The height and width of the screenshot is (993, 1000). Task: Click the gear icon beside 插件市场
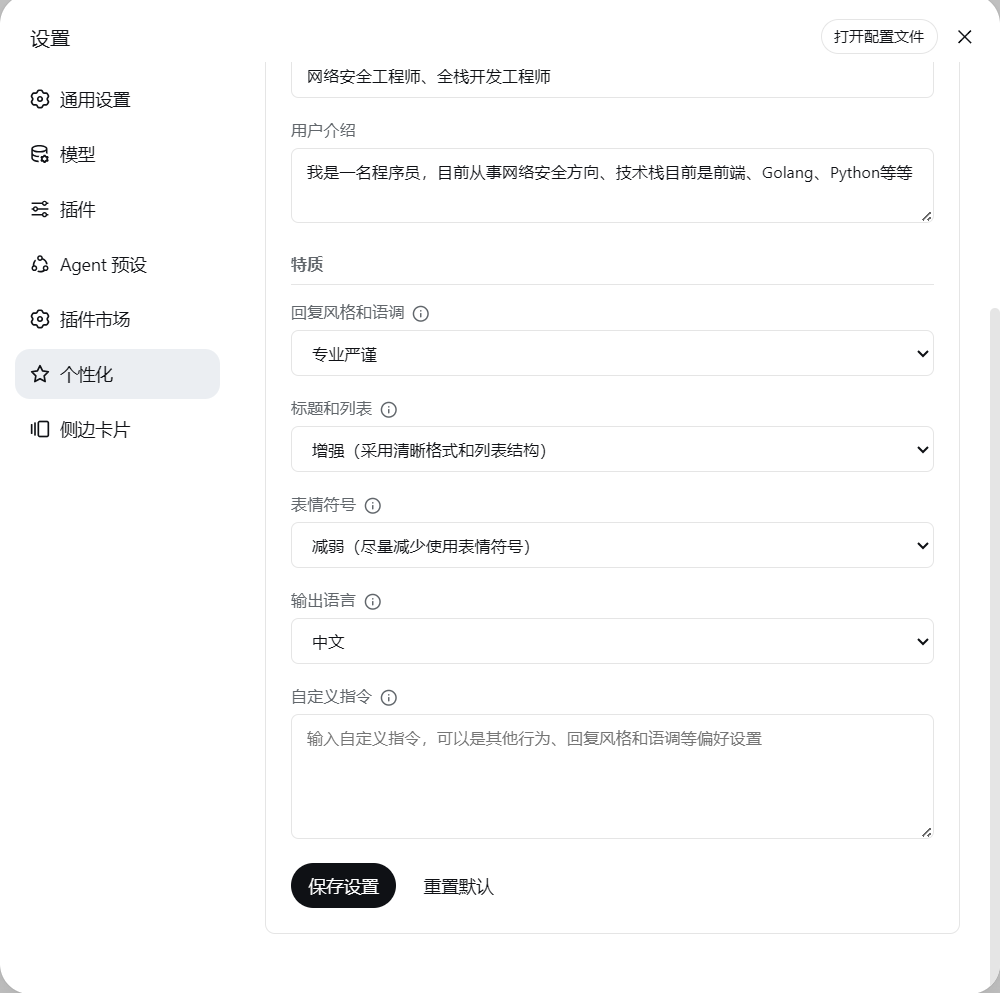tap(40, 319)
